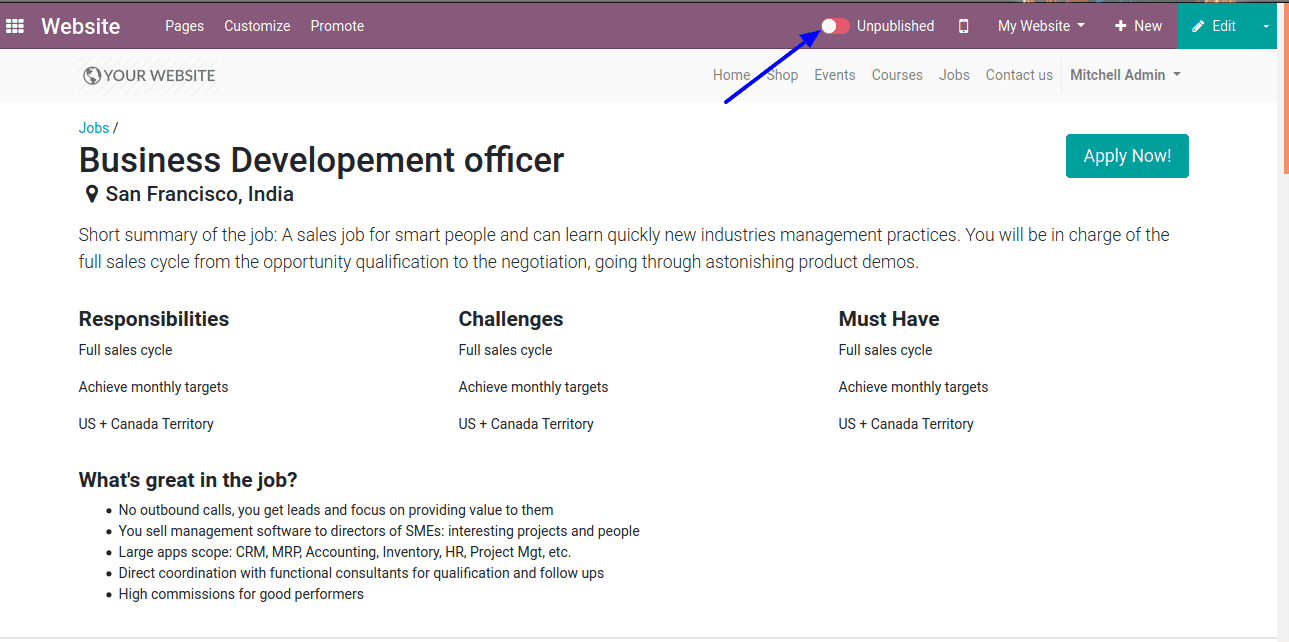Click the YOUR WEBSITE logo
The image size is (1289, 642).
click(148, 75)
